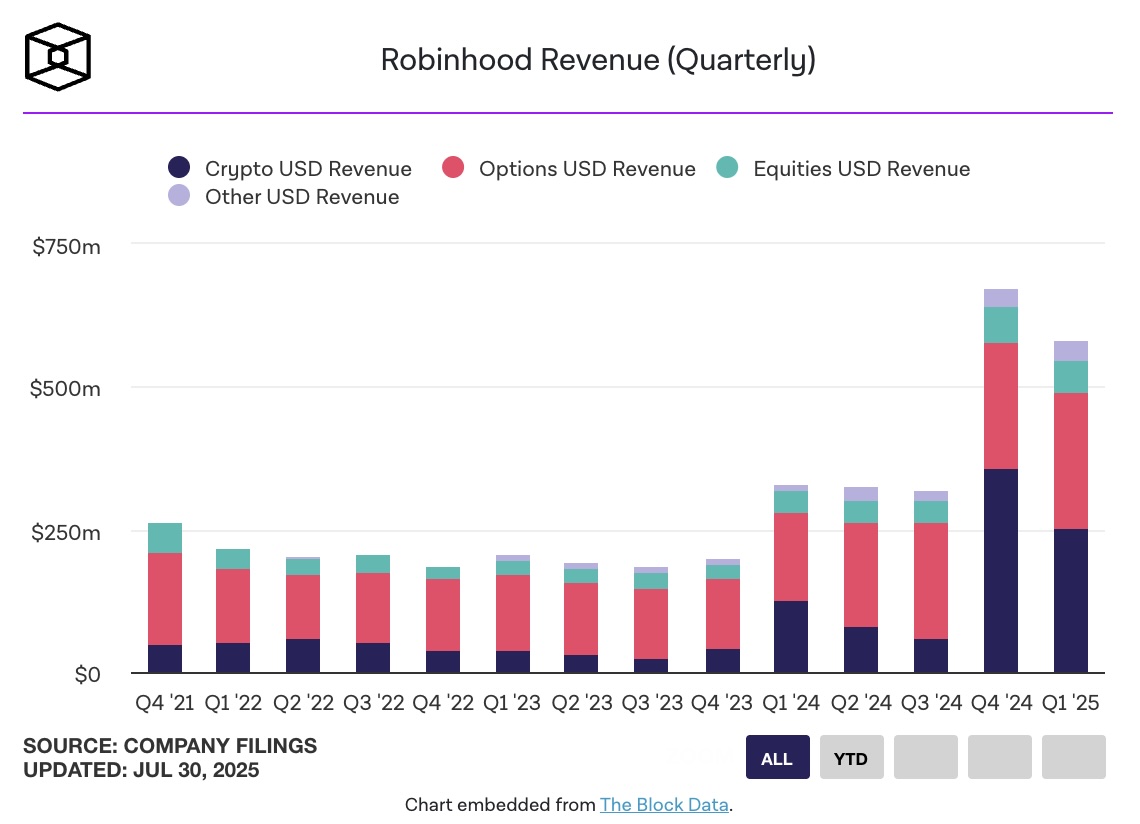Click the $750m axis label
Viewport: 1140px width, 824px height.
pyautogui.click(x=66, y=247)
